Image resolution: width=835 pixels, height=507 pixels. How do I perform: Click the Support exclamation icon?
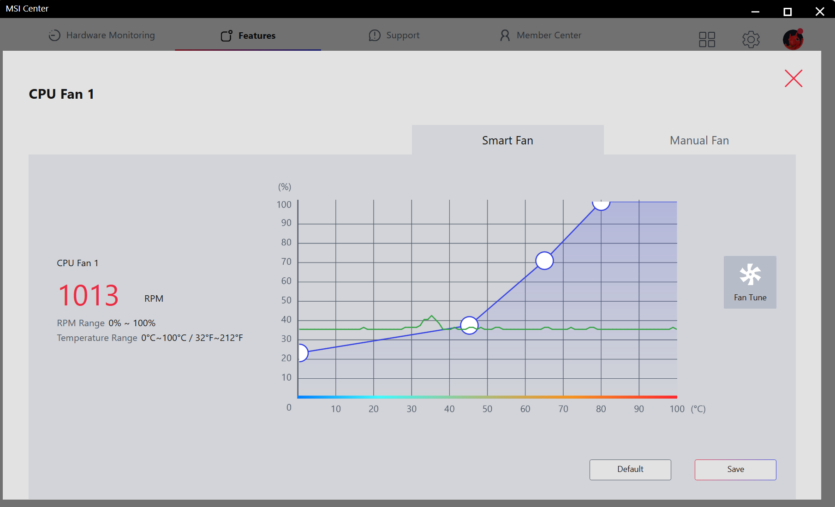point(374,35)
